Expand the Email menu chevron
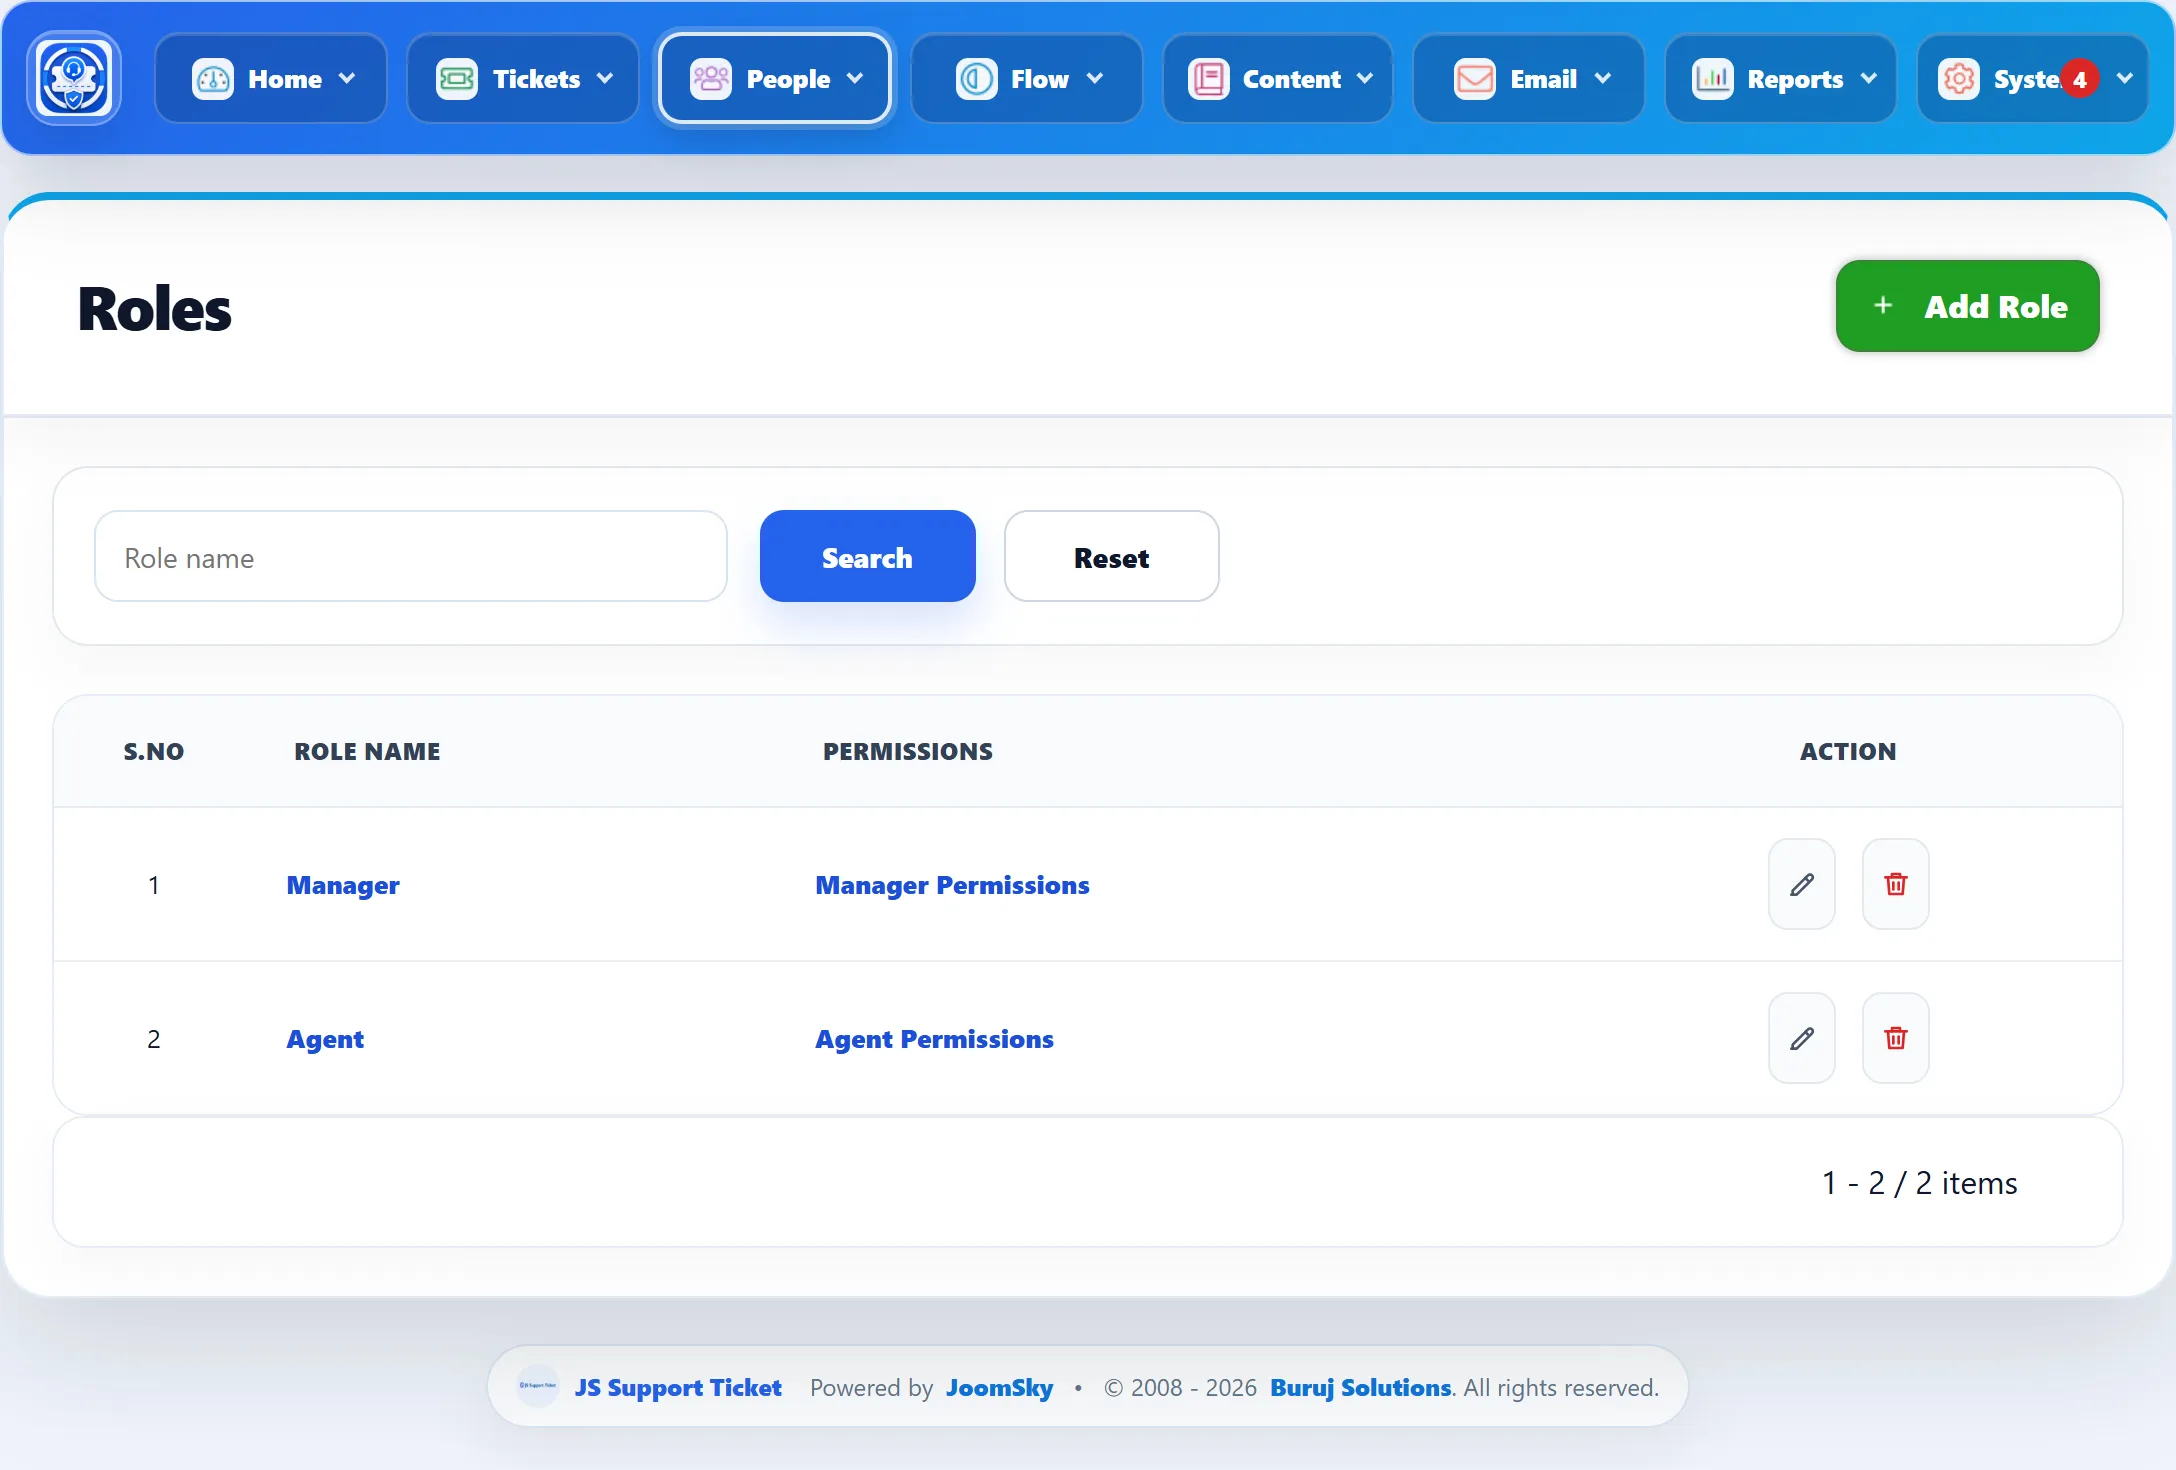 pyautogui.click(x=1603, y=78)
